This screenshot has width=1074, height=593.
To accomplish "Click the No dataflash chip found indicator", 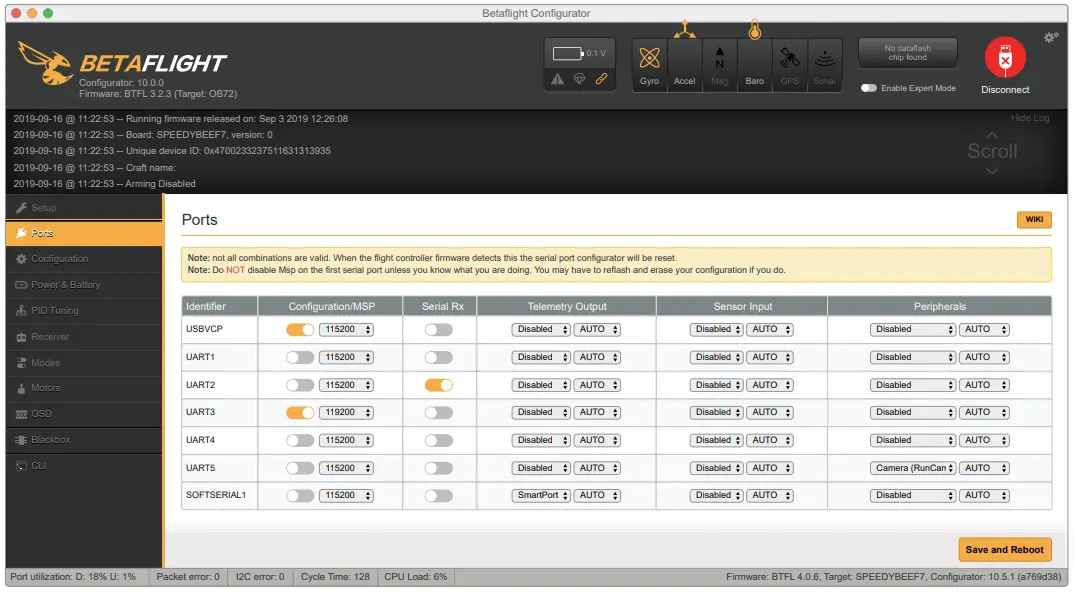I will [x=908, y=53].
